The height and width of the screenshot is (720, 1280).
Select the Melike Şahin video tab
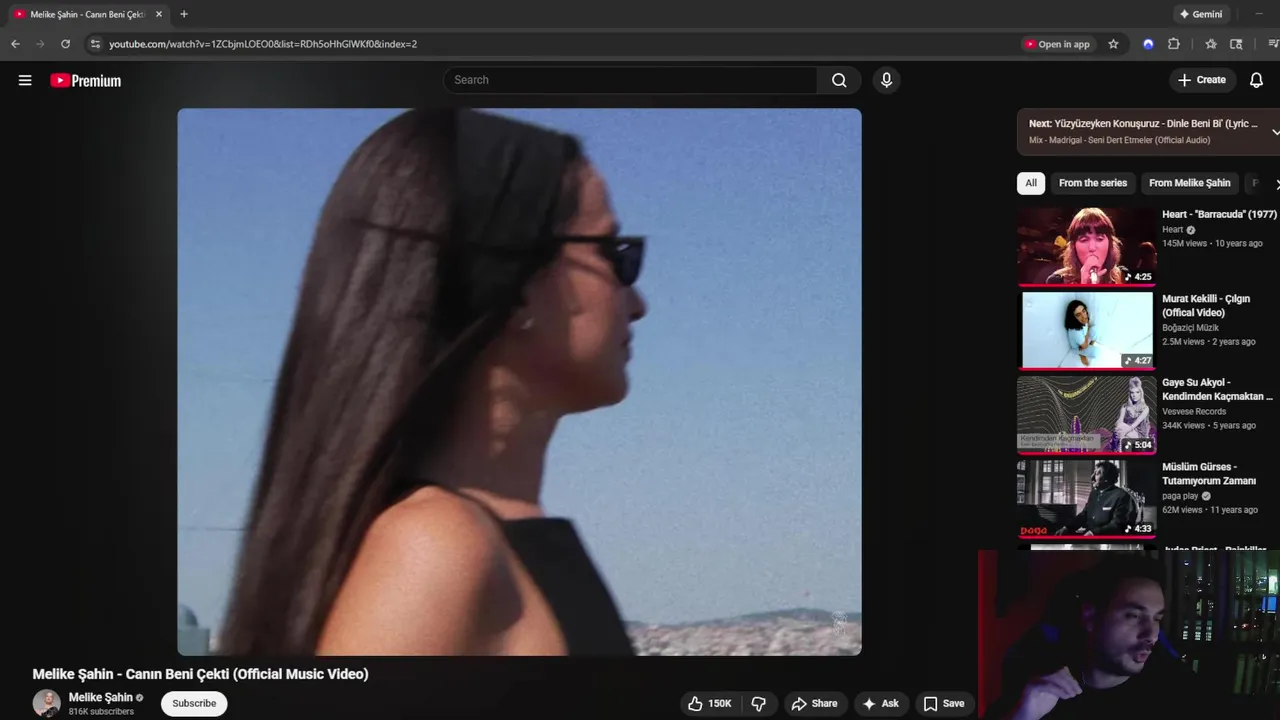86,14
